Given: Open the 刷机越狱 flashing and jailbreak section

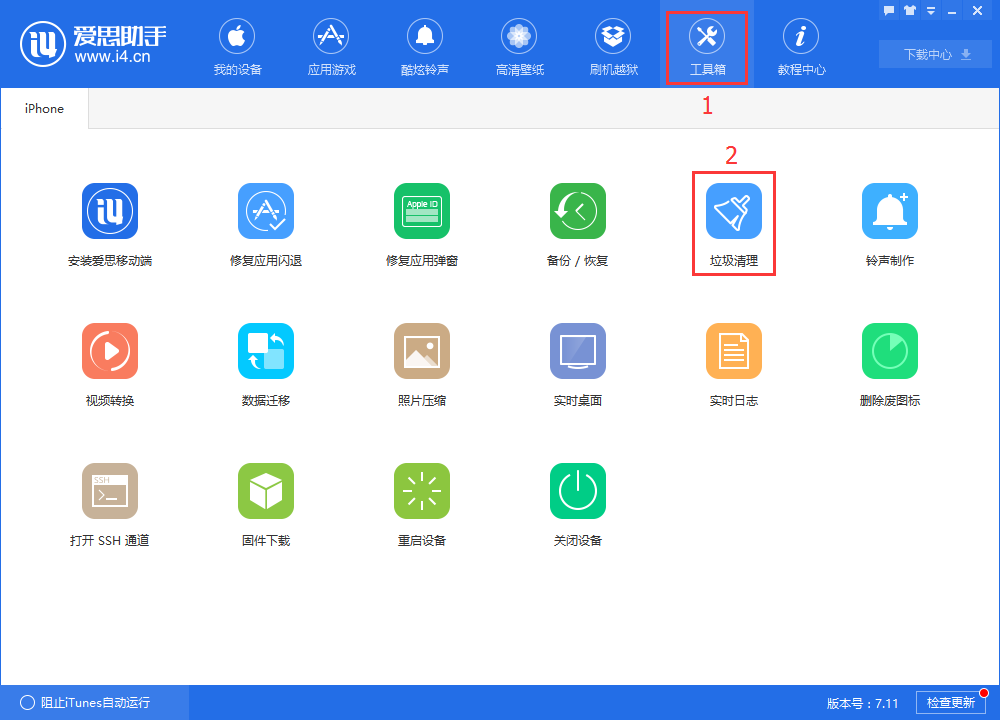Looking at the screenshot, I should pos(613,45).
